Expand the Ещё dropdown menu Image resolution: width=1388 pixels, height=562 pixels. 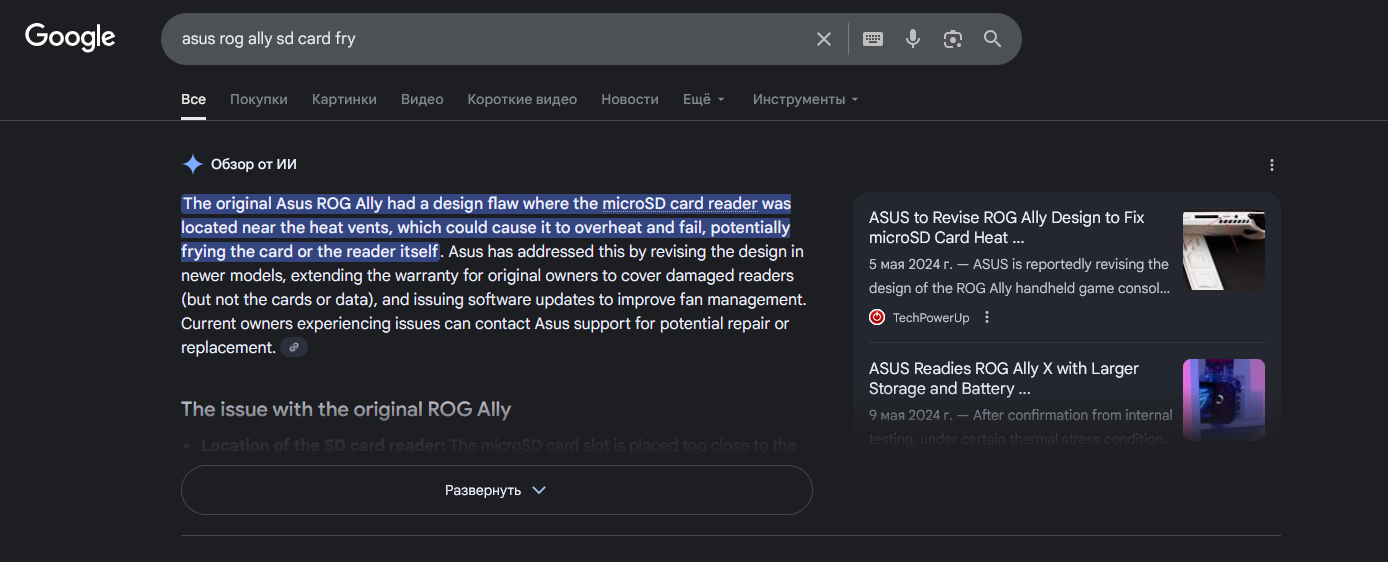click(704, 99)
